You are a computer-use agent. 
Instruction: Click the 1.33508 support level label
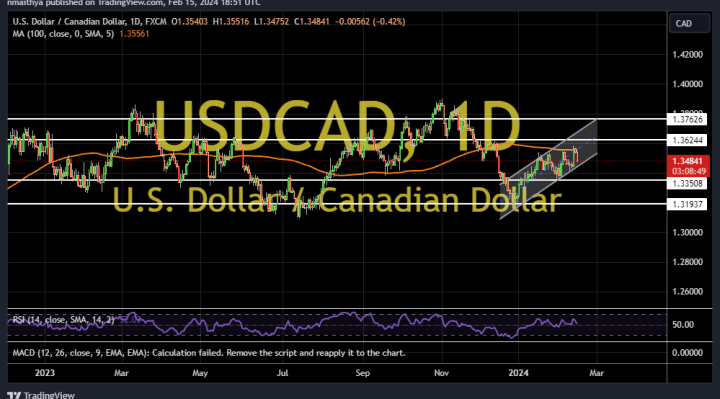click(x=687, y=184)
